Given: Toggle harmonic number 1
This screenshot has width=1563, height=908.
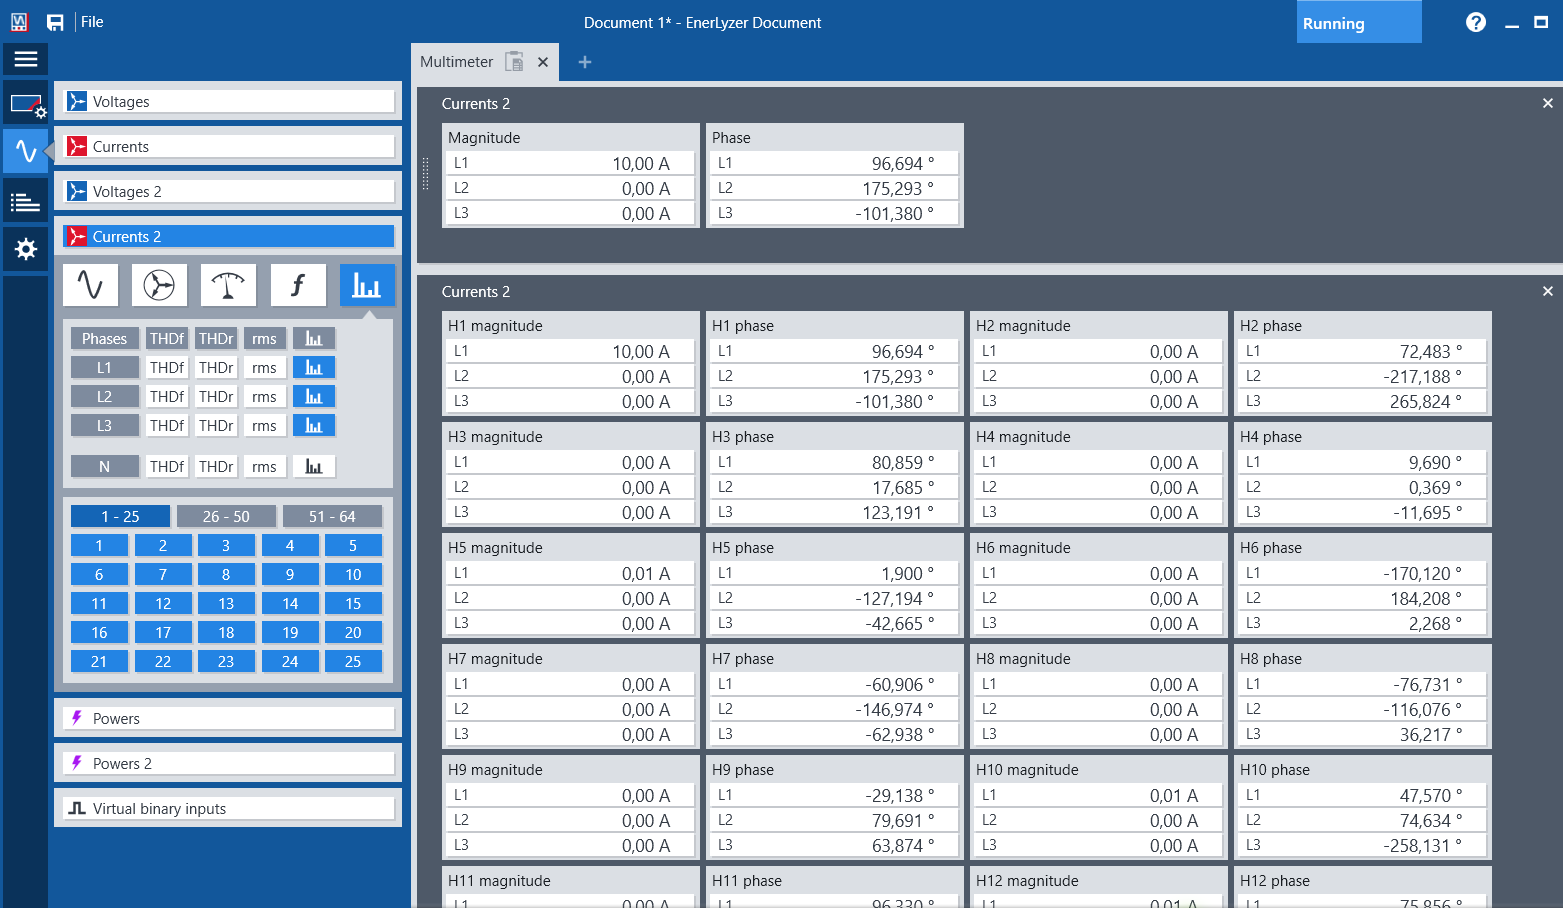Looking at the screenshot, I should click(x=99, y=546).
